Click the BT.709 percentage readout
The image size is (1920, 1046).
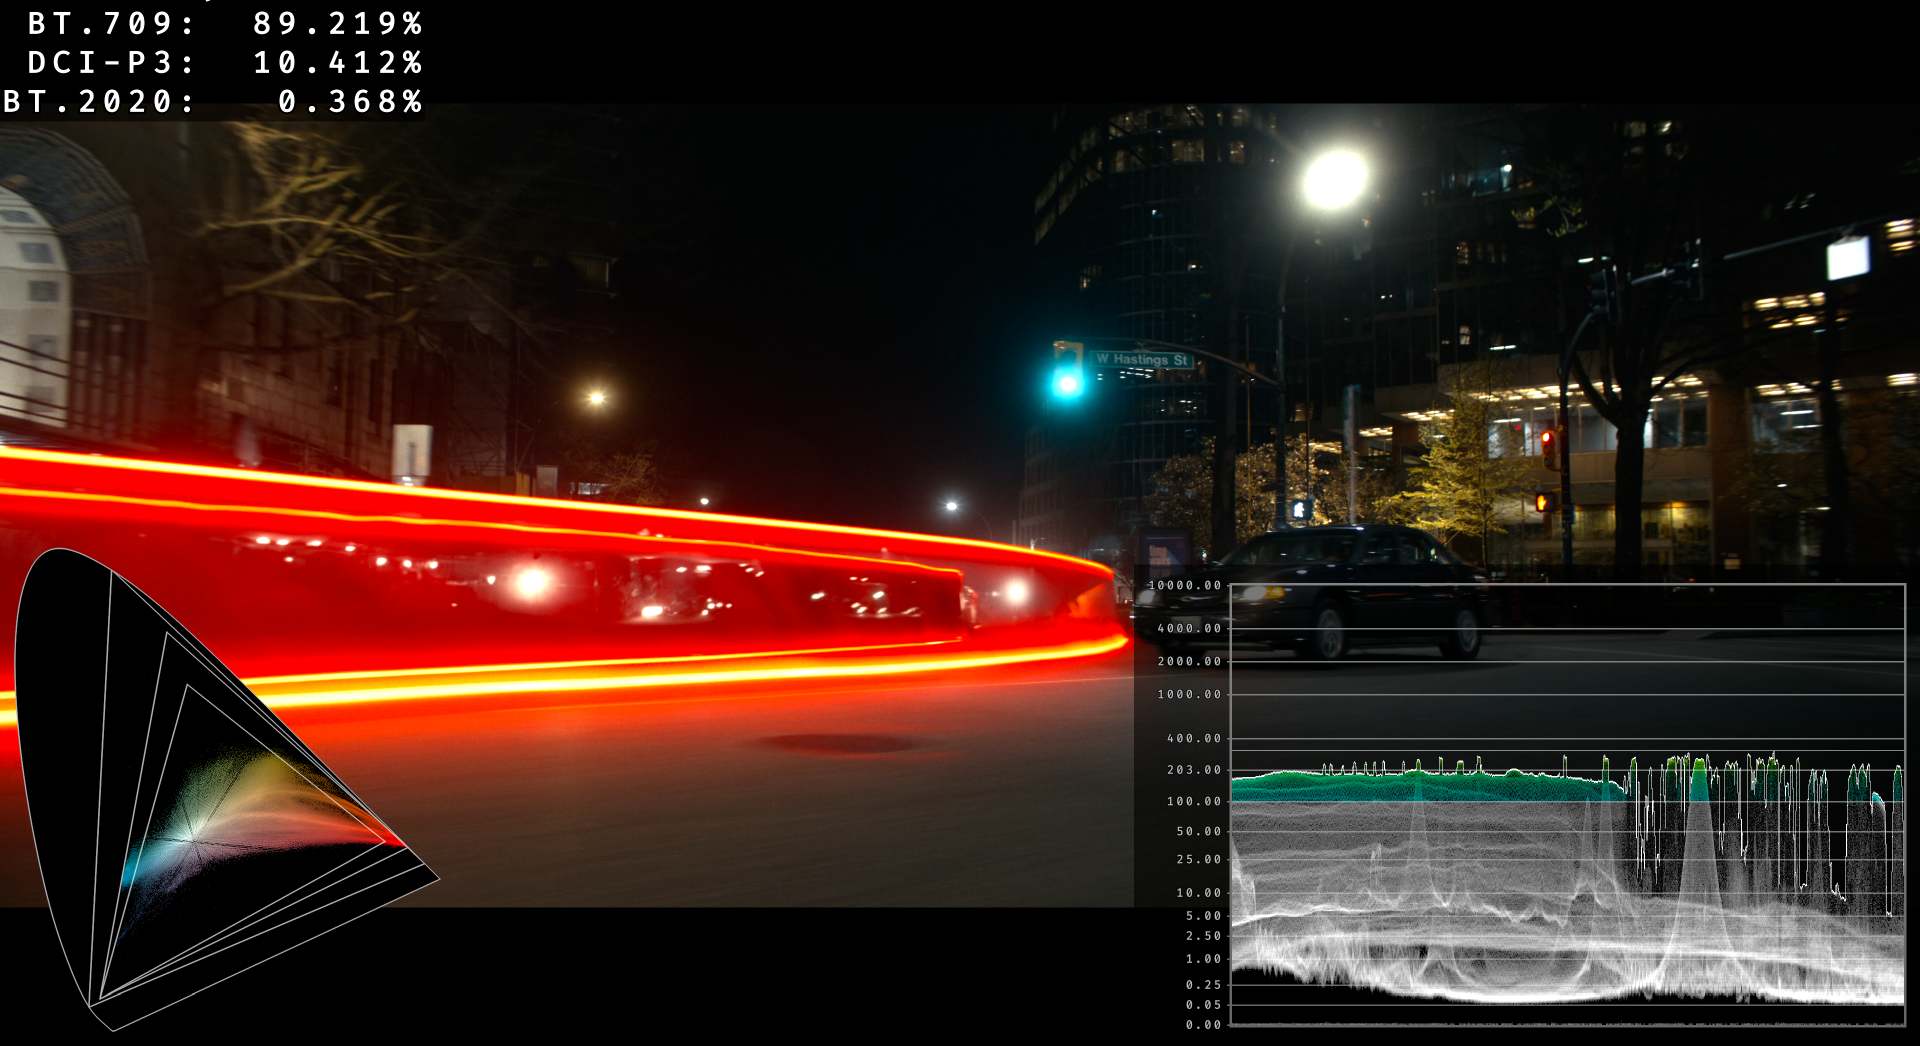pyautogui.click(x=337, y=23)
